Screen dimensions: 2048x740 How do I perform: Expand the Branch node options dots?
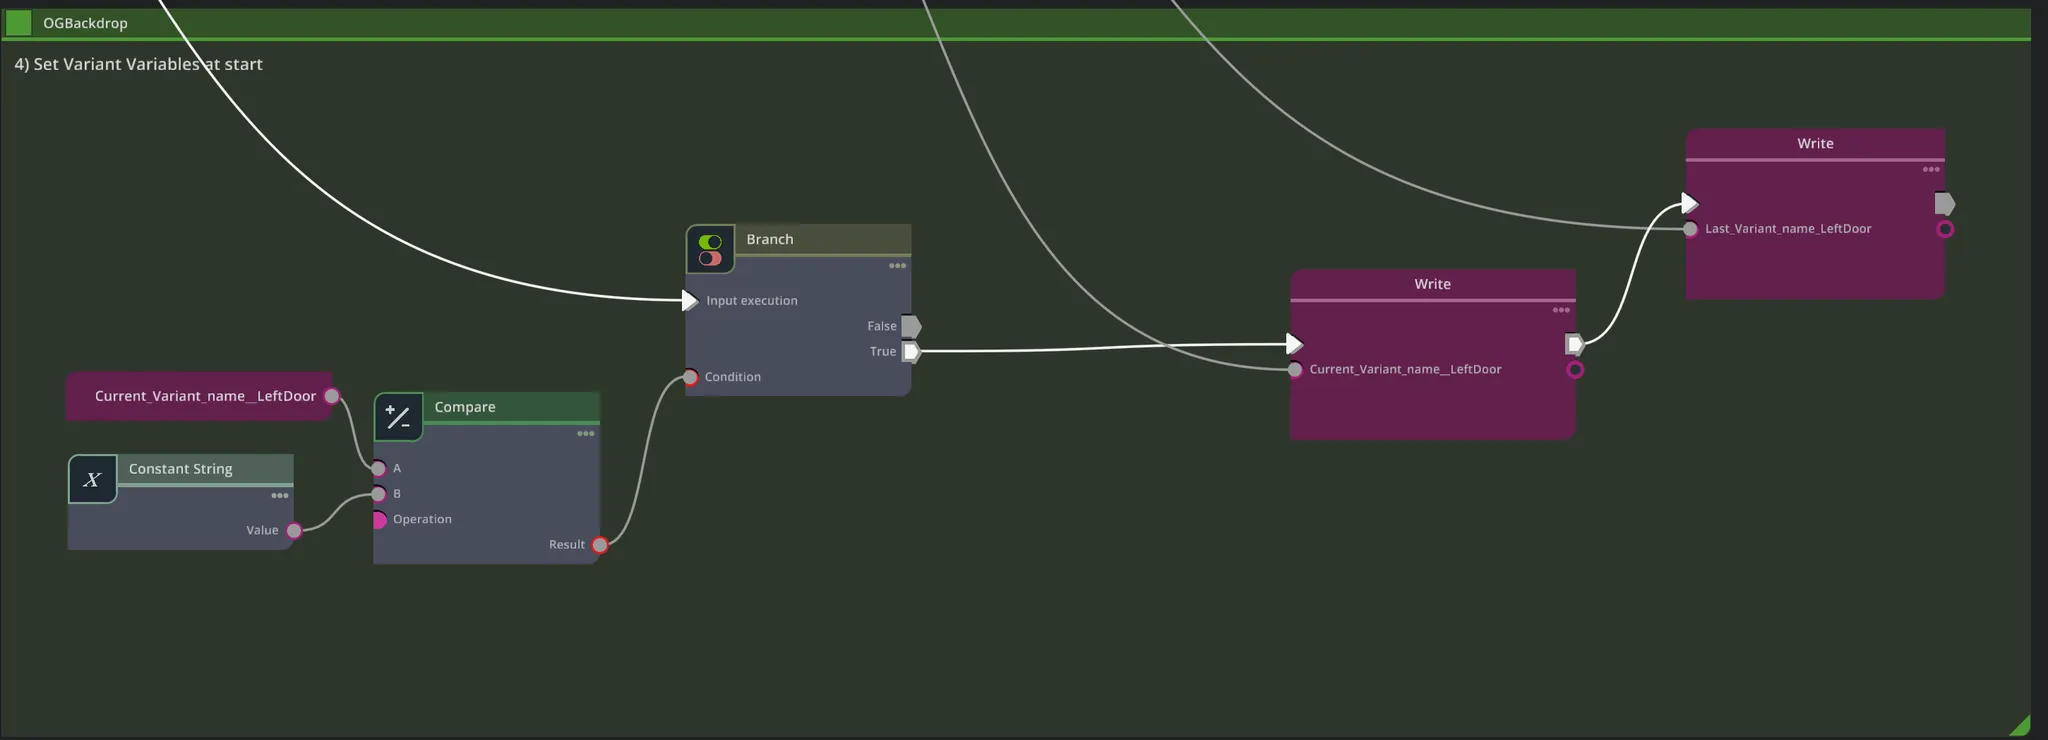(x=897, y=266)
